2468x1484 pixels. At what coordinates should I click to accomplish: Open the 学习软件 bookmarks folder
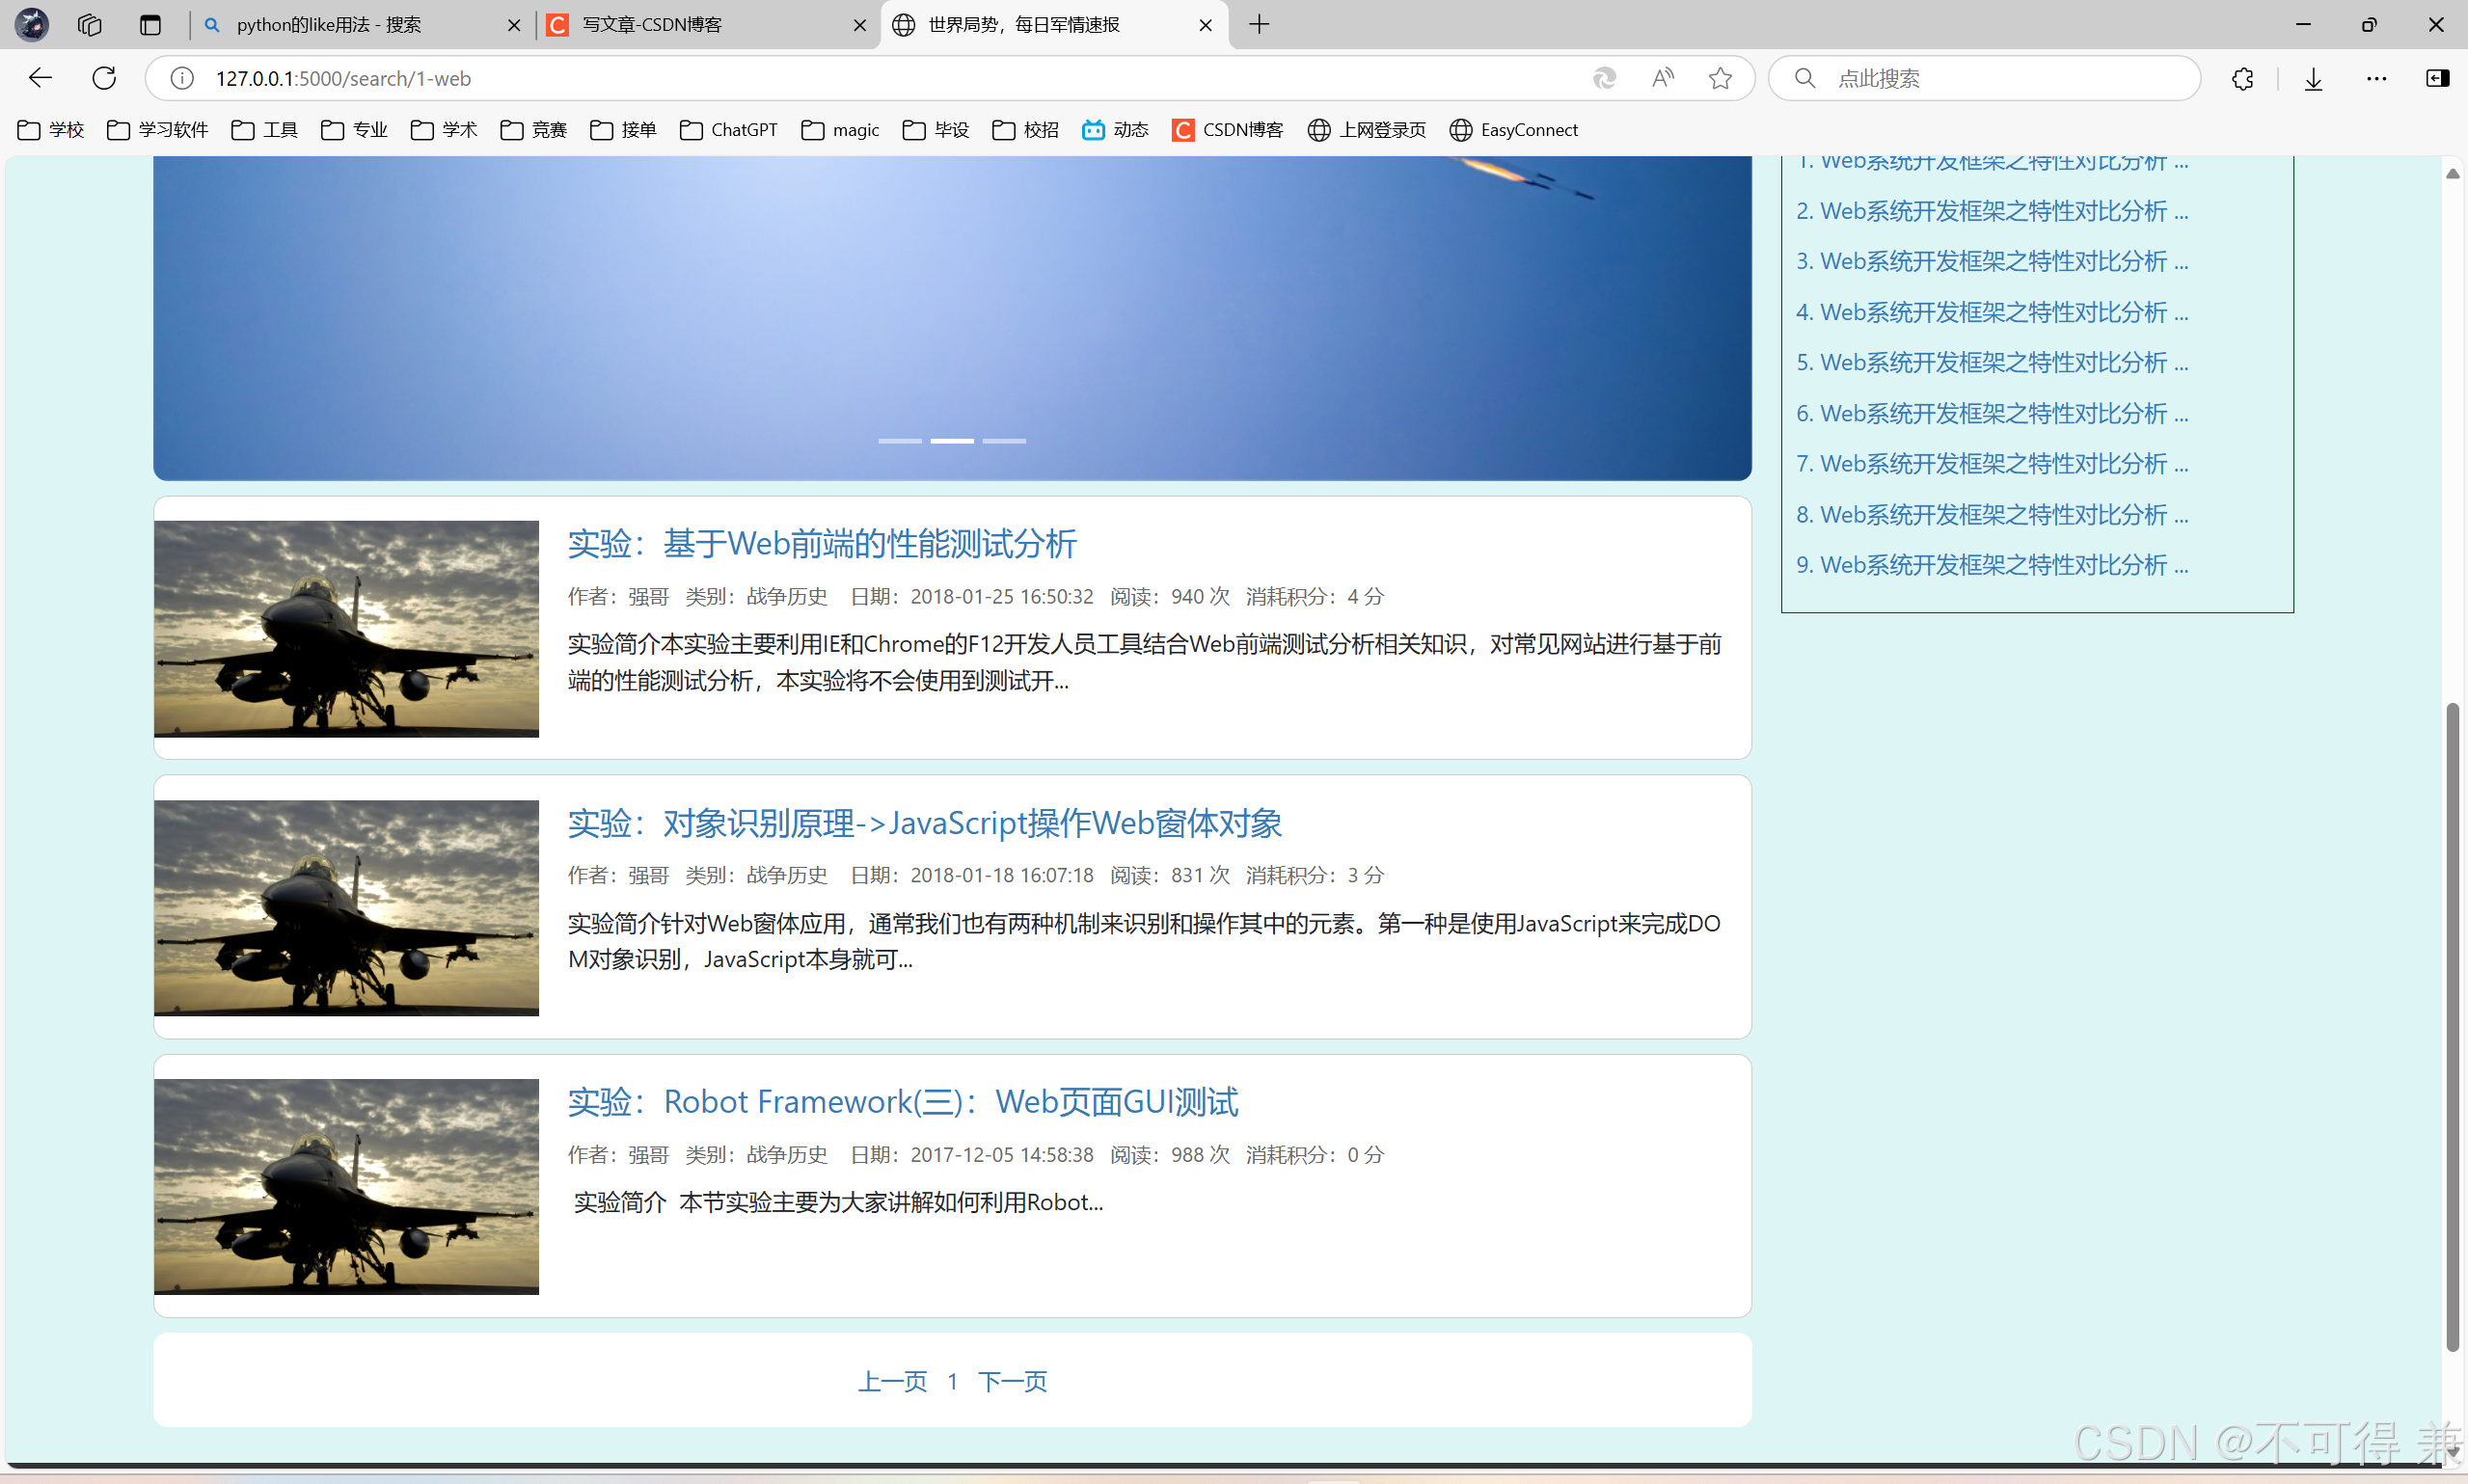point(157,130)
